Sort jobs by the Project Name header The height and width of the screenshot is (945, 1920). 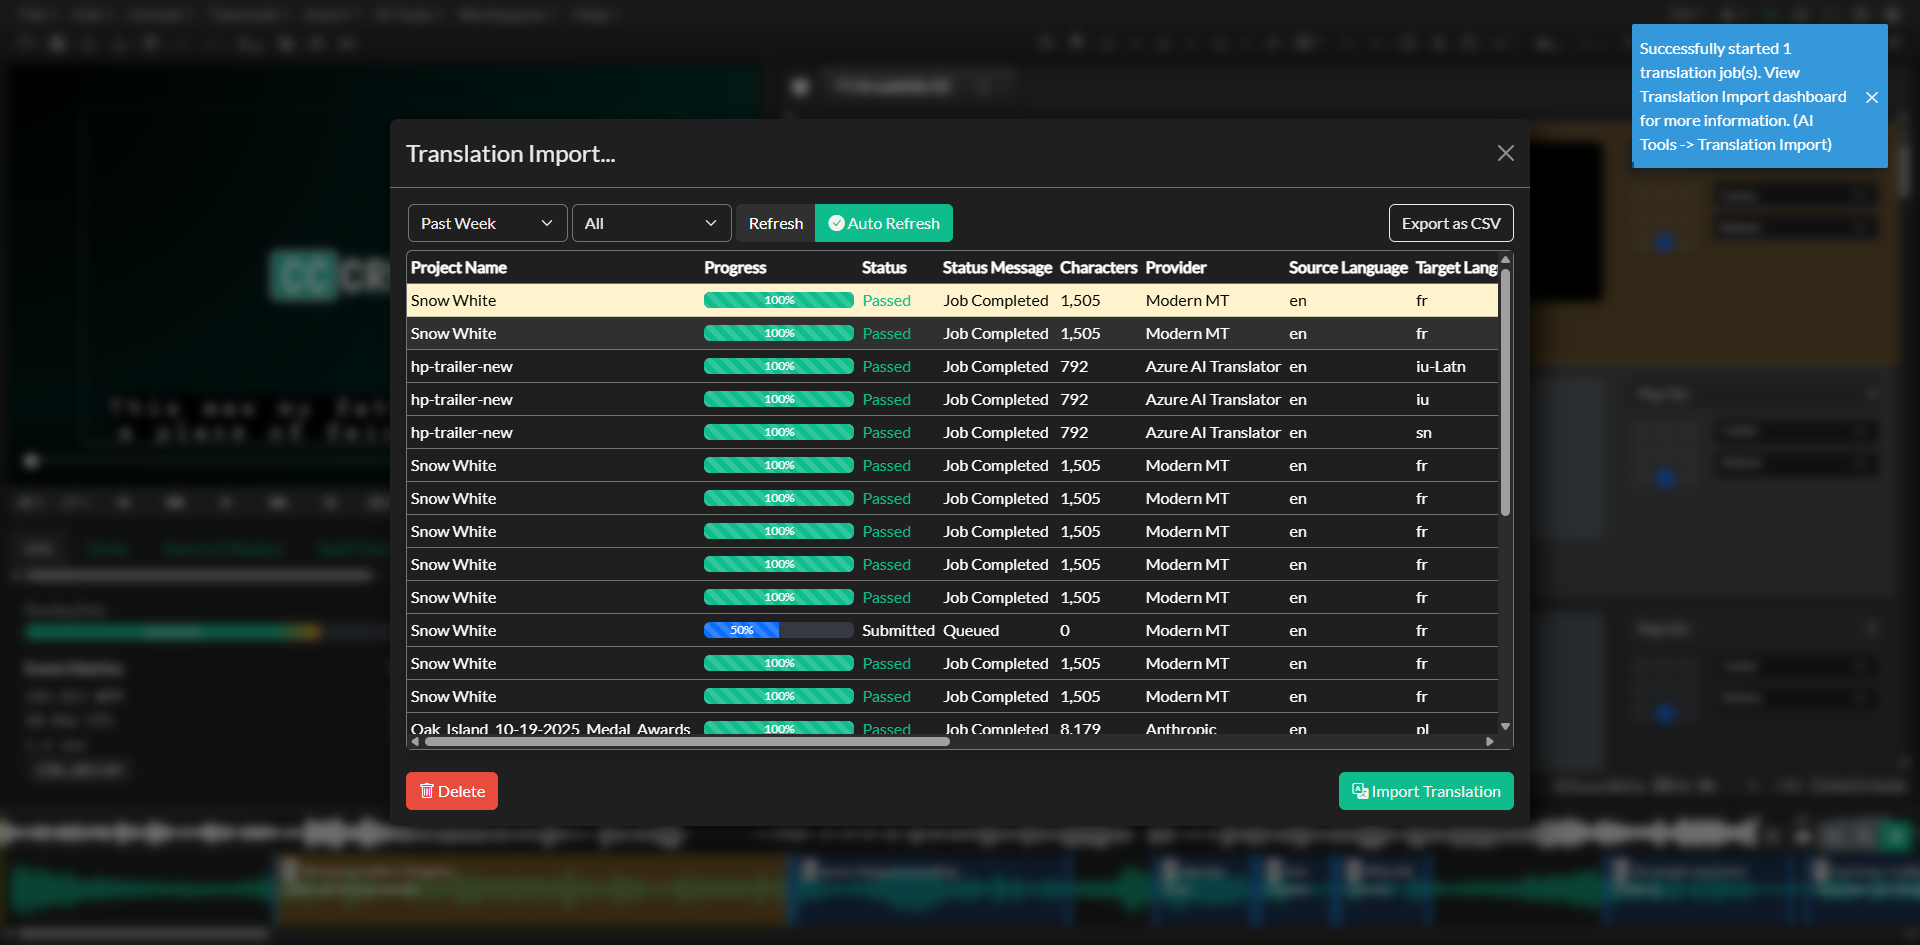coord(459,267)
